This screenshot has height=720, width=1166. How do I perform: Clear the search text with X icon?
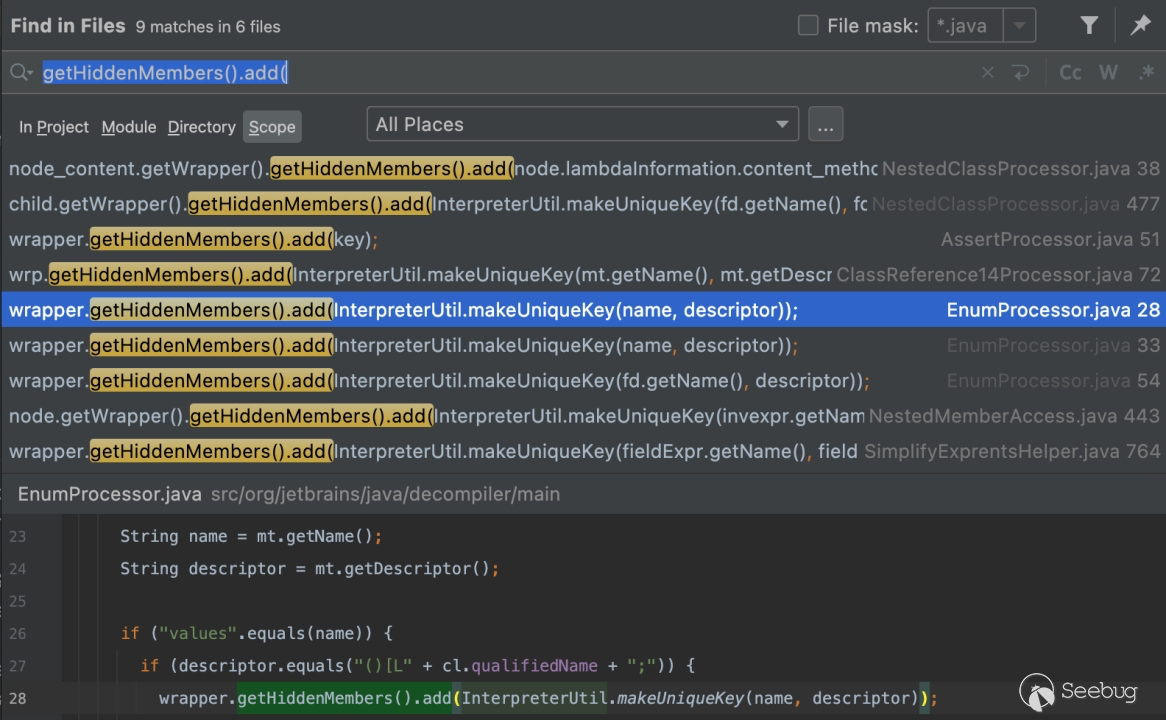click(x=988, y=73)
